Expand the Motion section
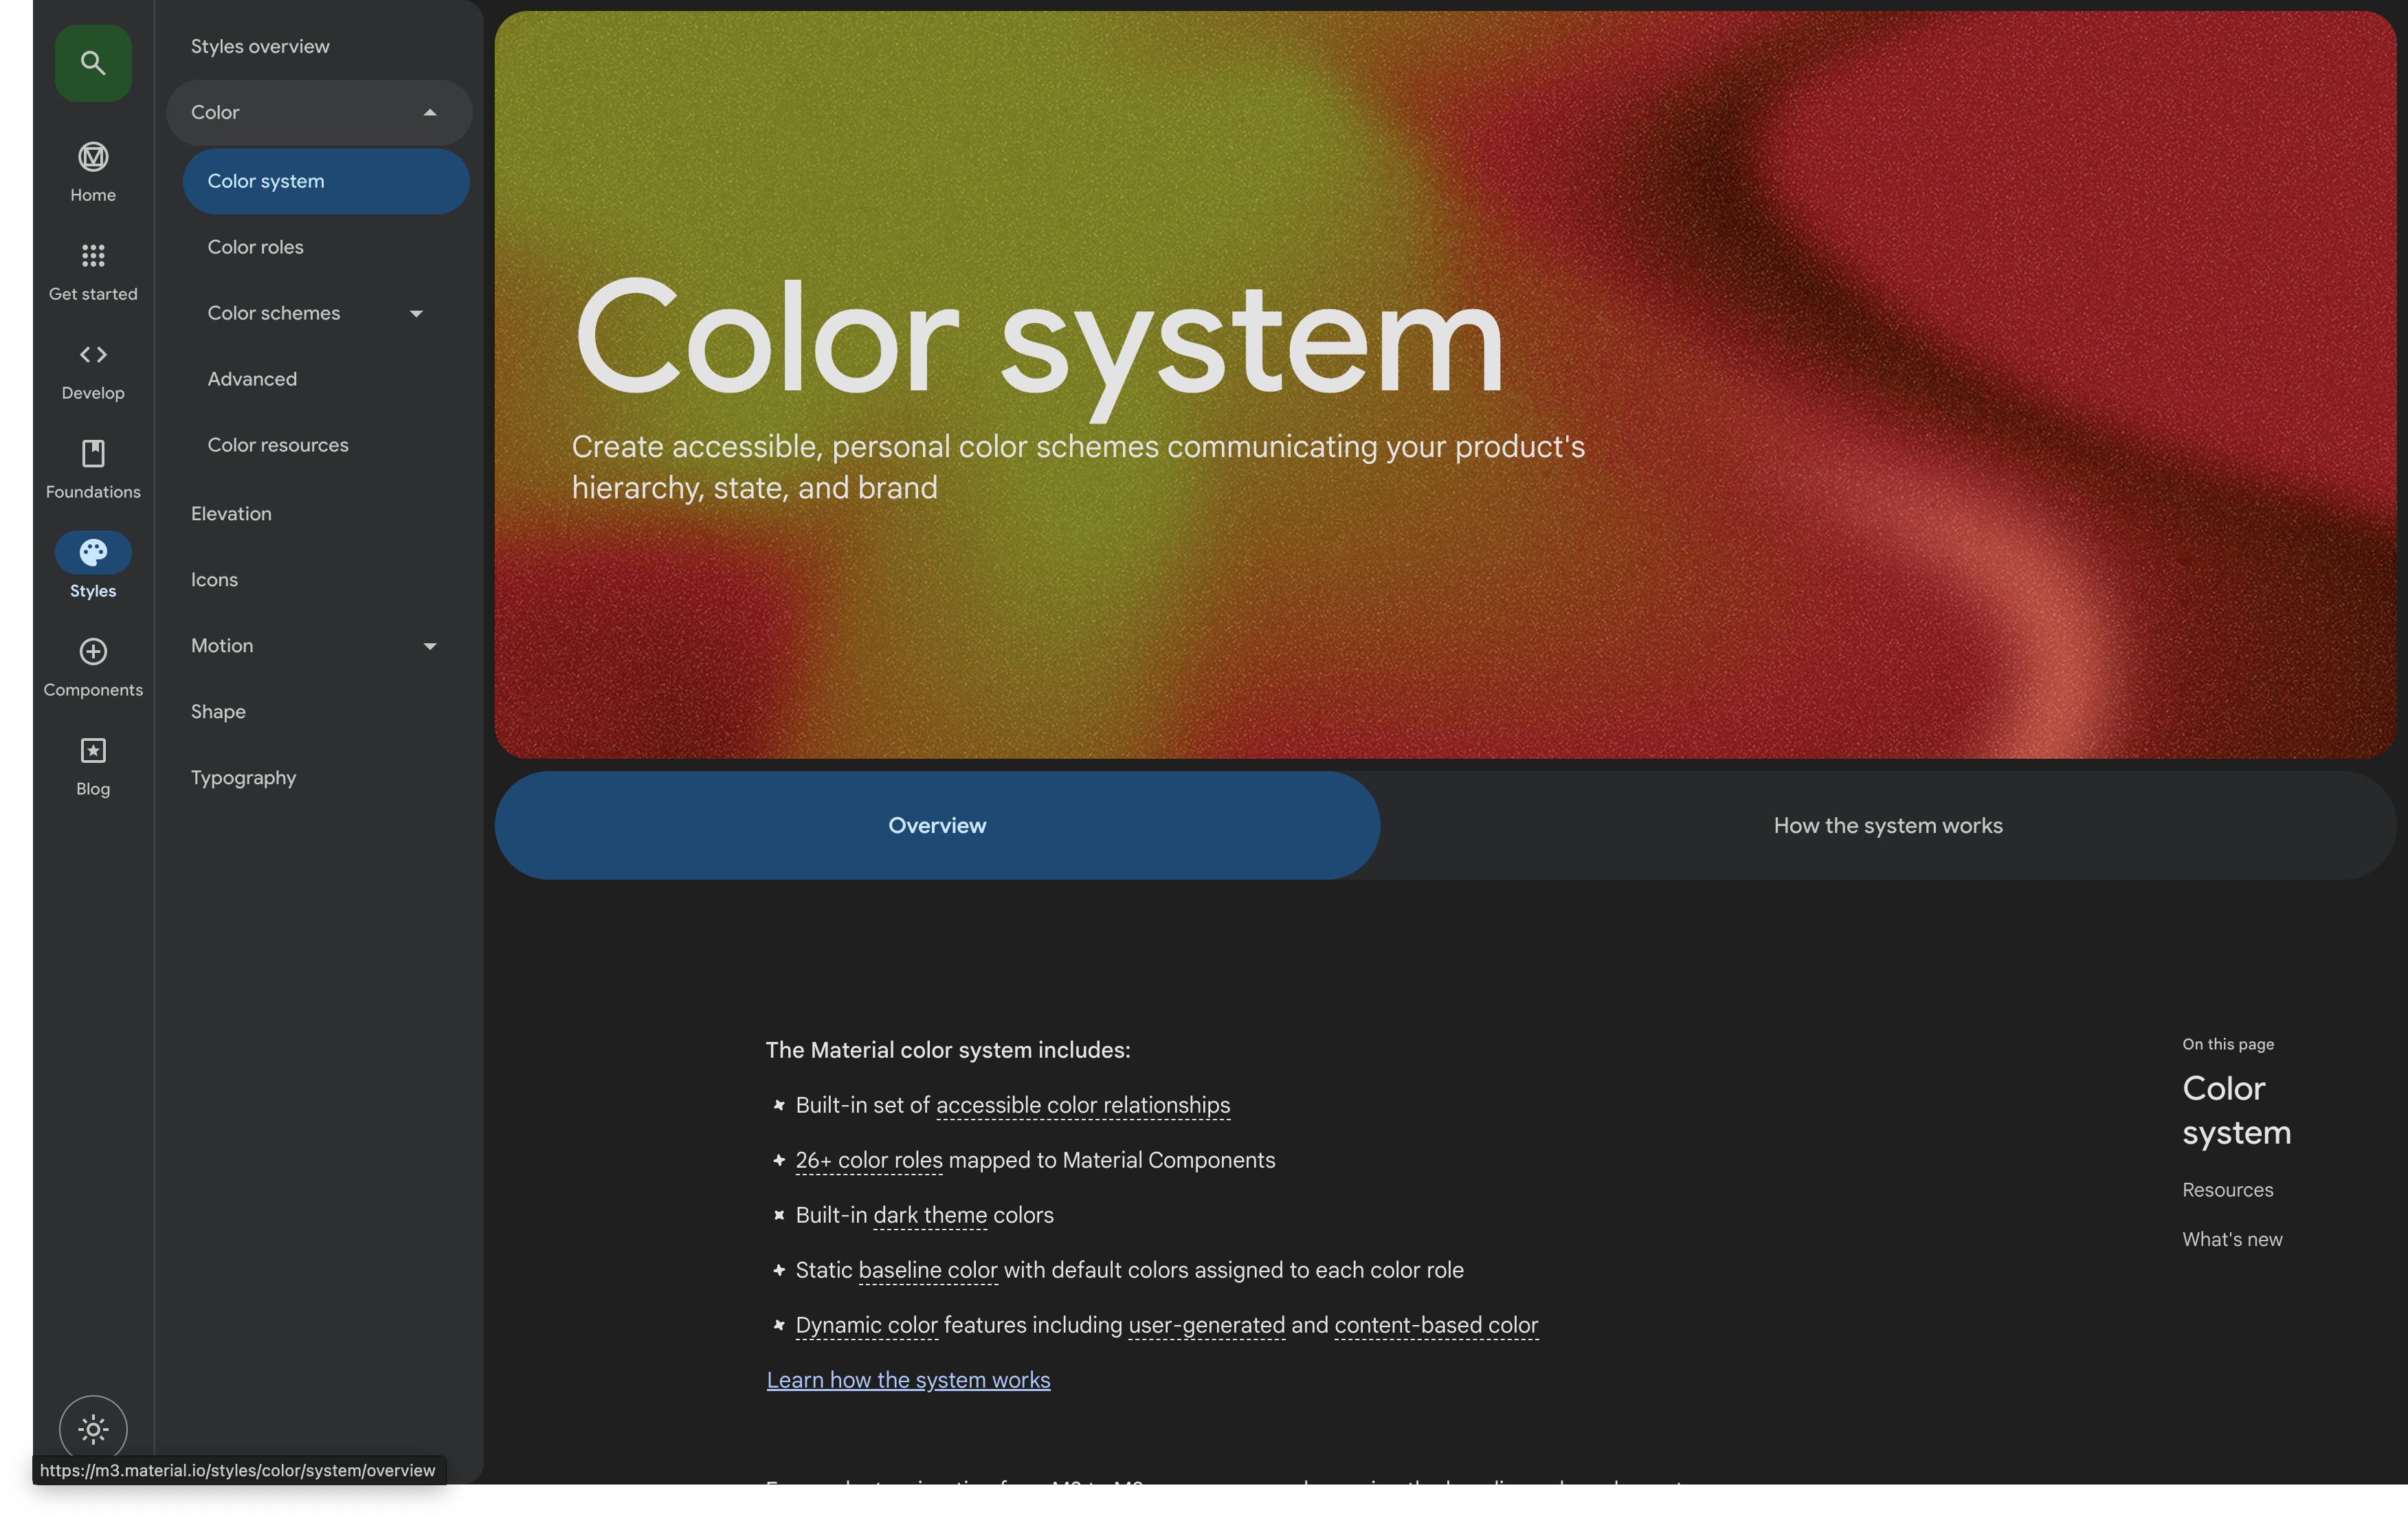 pos(430,646)
